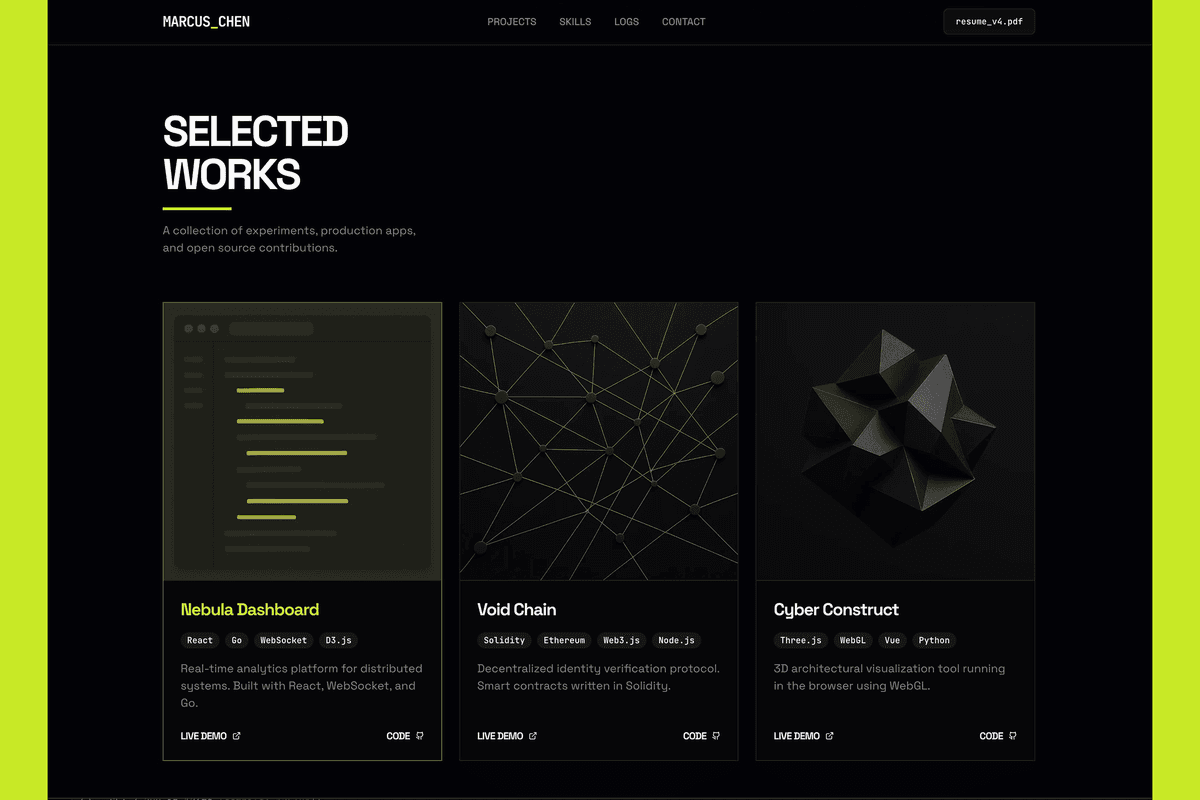This screenshot has width=1200, height=800.
Task: Click the Cyber Construct 3D polygon image
Action: point(895,441)
